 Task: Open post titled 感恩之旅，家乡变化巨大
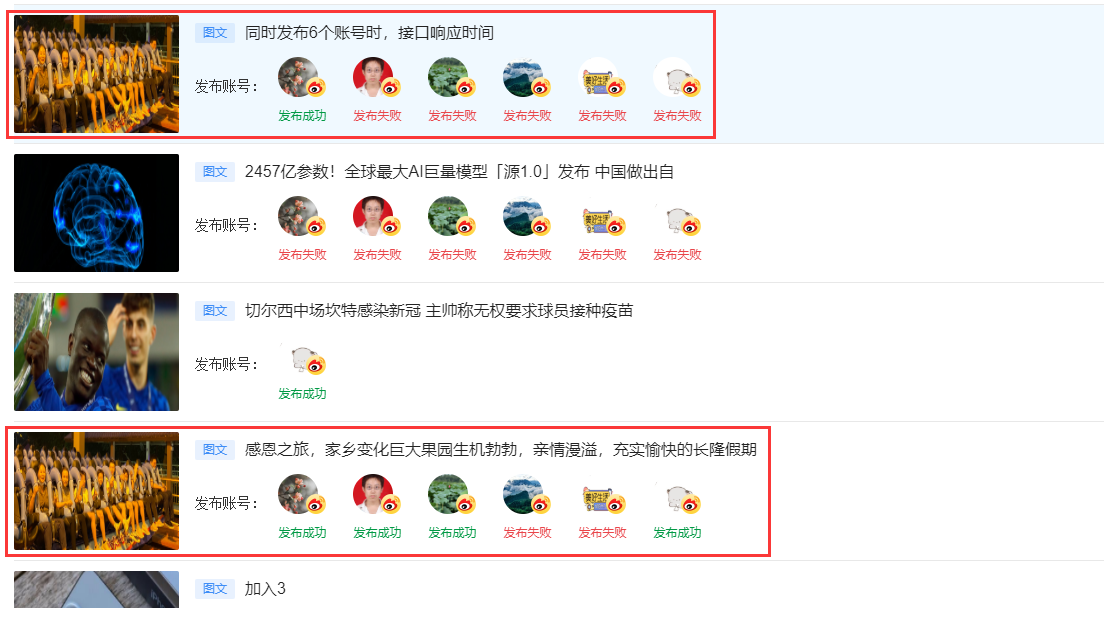click(501, 449)
